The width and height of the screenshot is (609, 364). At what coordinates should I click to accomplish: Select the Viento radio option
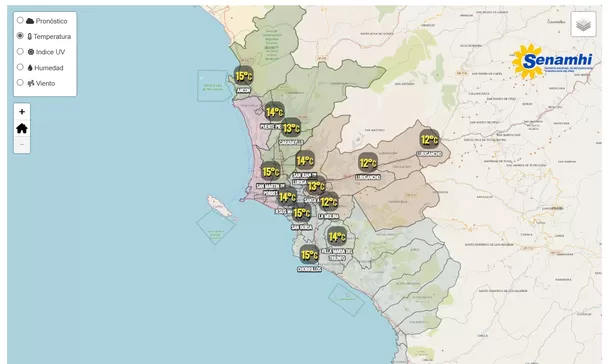(20, 82)
